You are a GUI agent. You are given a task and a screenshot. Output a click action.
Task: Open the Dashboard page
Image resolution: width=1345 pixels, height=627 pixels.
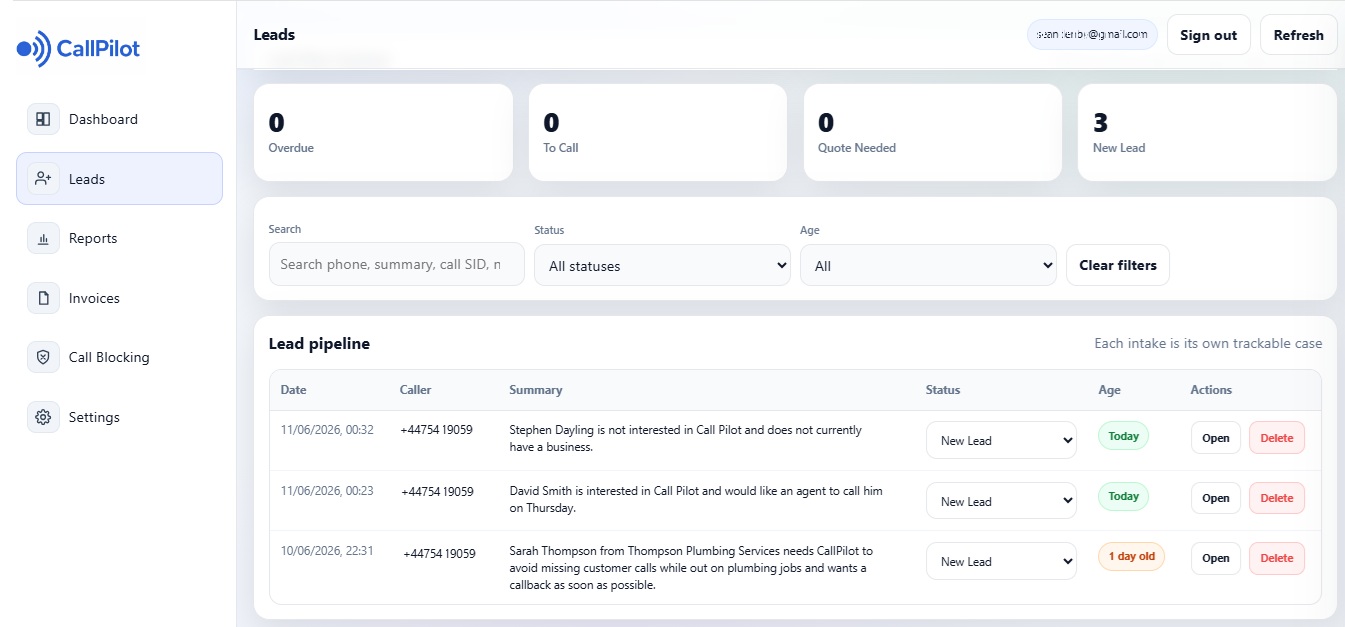(103, 119)
